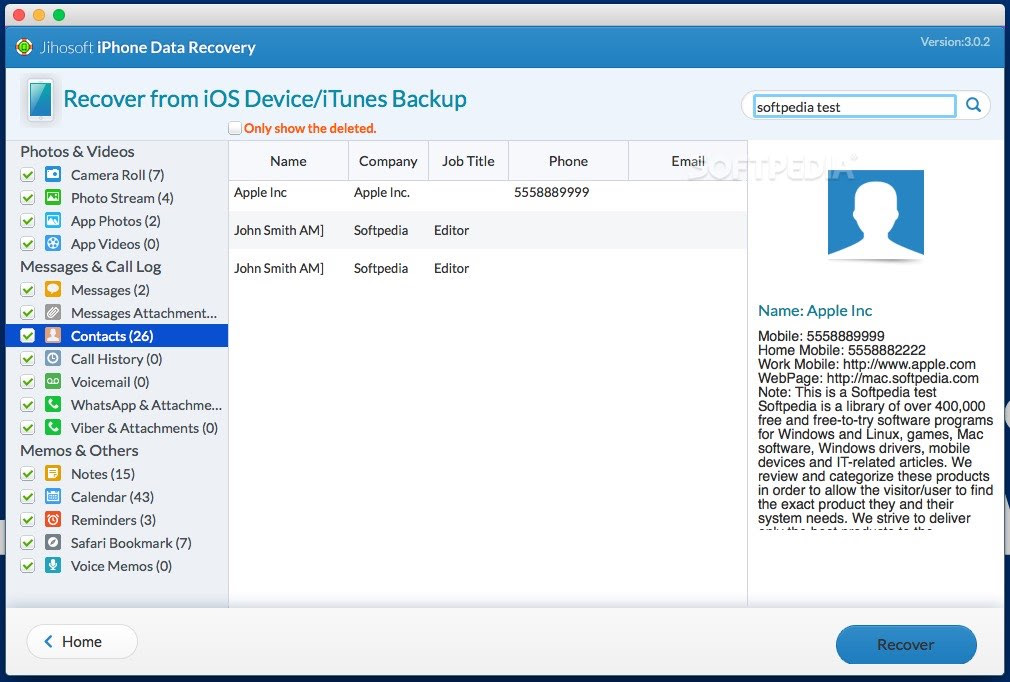The image size is (1010, 682).
Task: Click the Photo Stream picture icon
Action: click(53, 198)
